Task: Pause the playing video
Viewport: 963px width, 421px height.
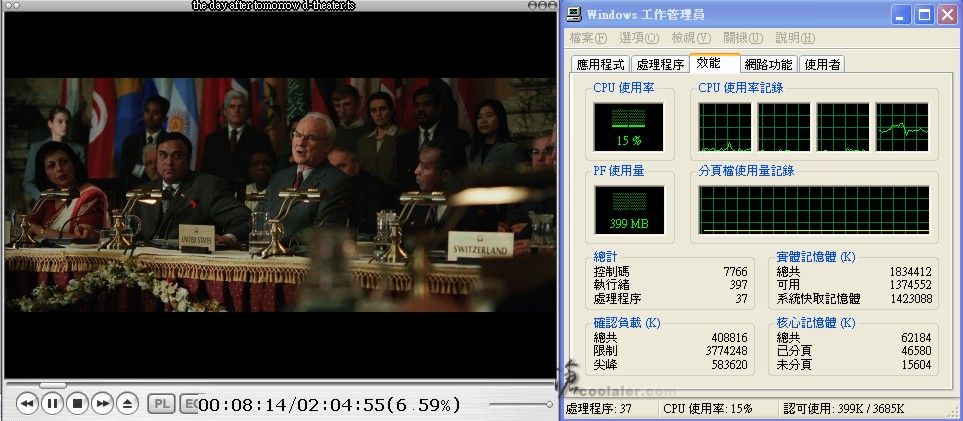Action: 52,404
